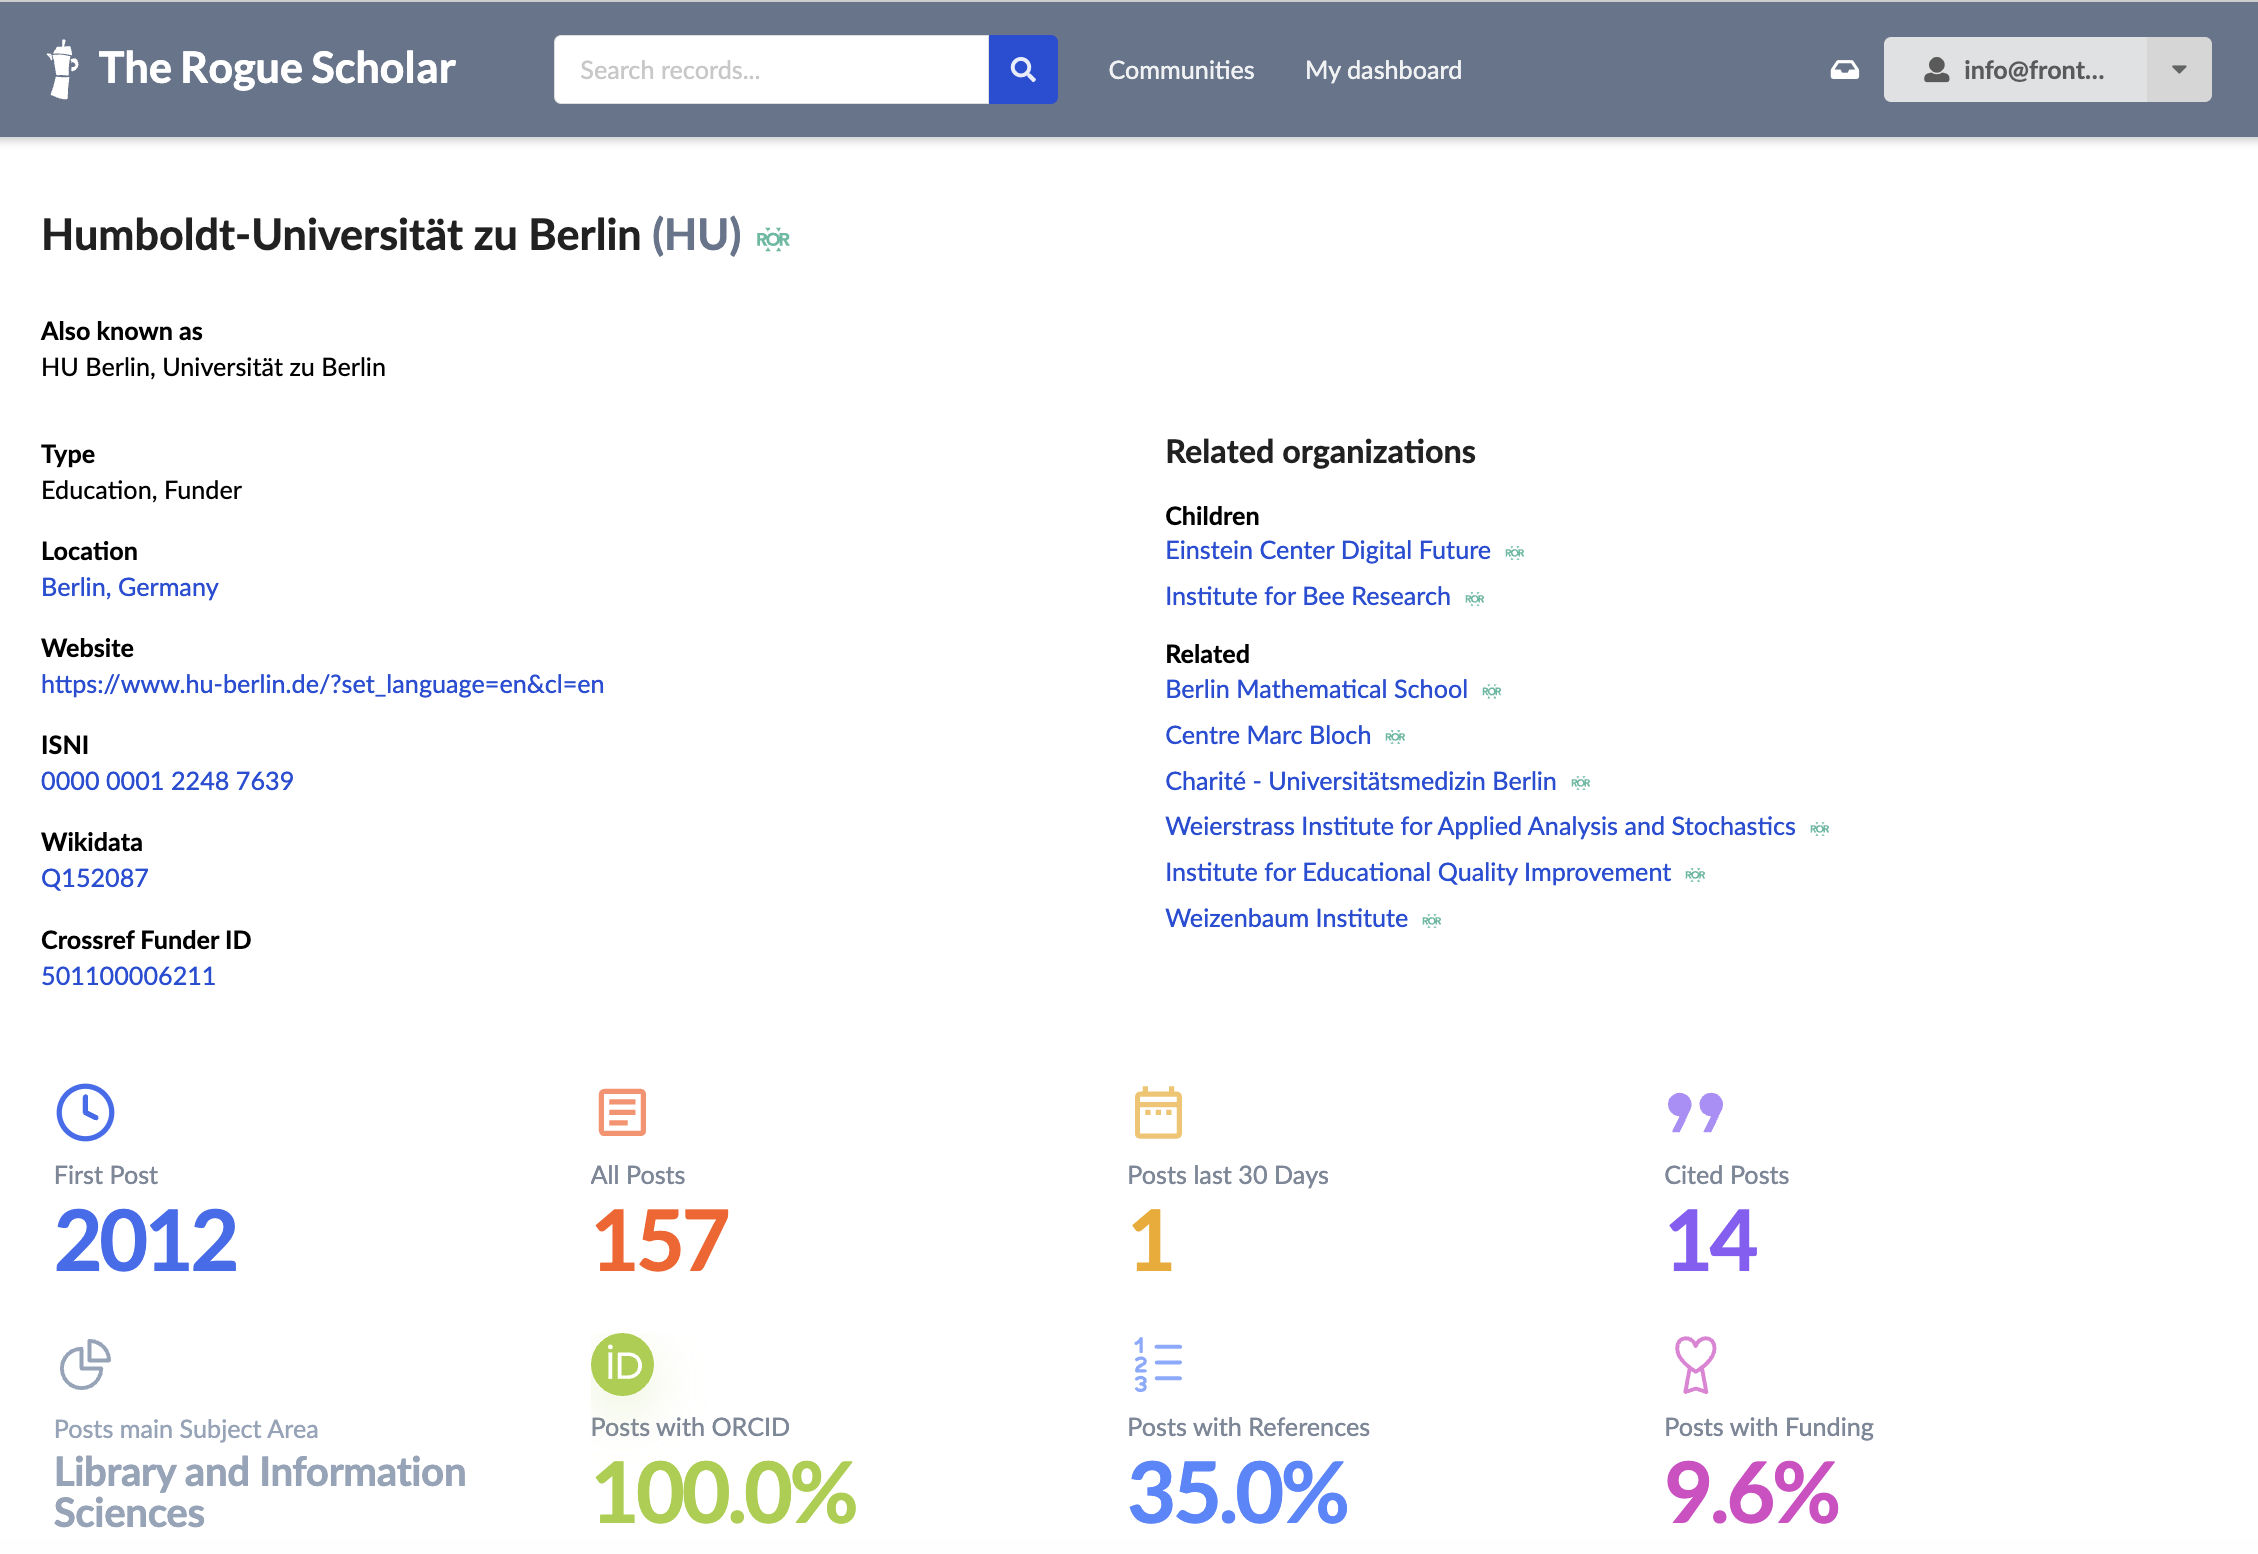Open the inbox tray icon
The image size is (2258, 1554).
(x=1845, y=69)
